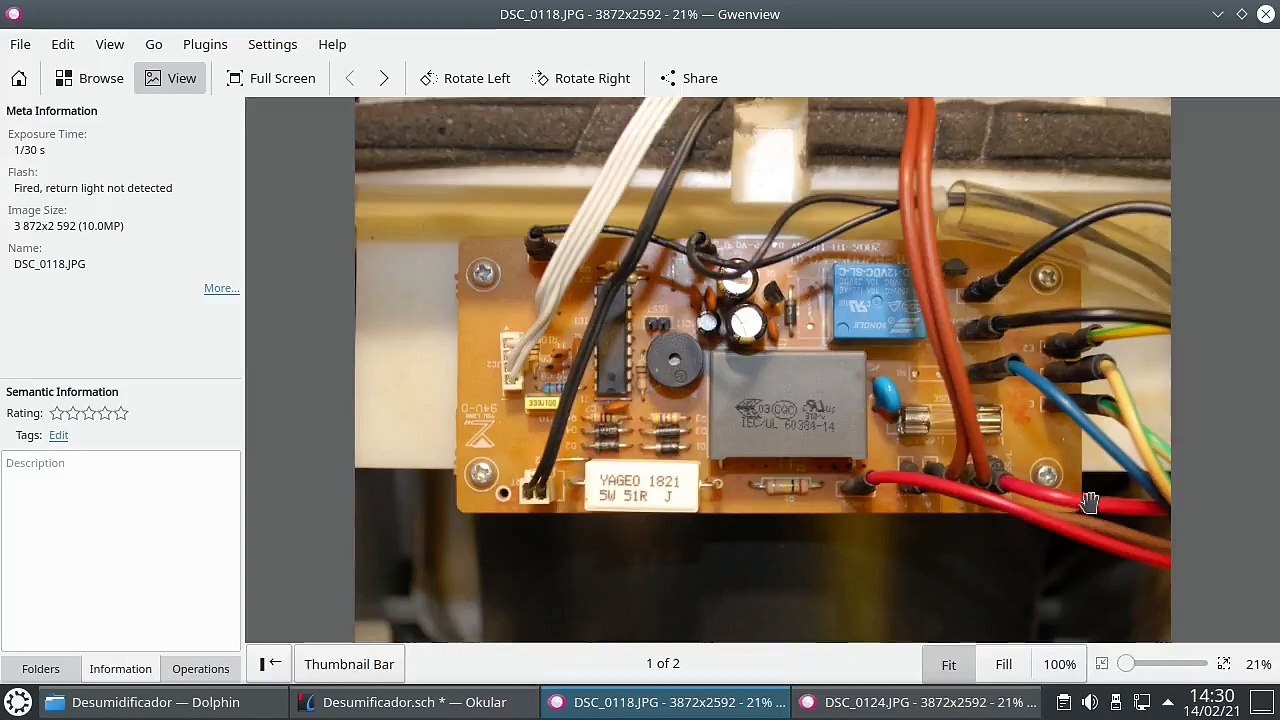The height and width of the screenshot is (720, 1280).
Task: Click the Gwenview window menu icon
Action: [x=13, y=14]
